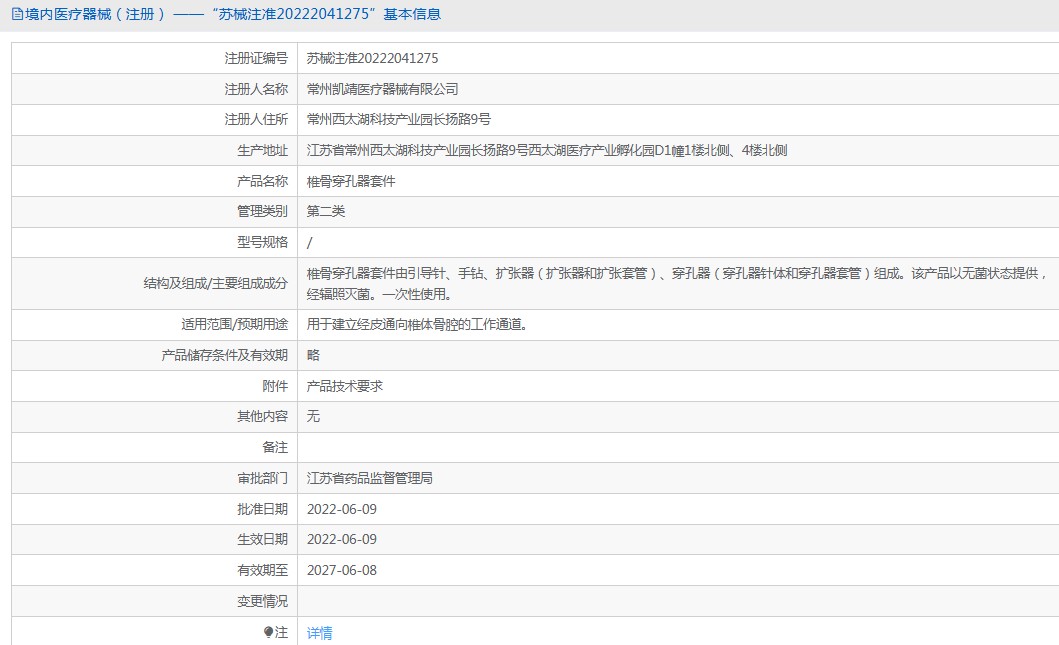Click the document icon beside the page title
1059x645 pixels.
tap(17, 15)
